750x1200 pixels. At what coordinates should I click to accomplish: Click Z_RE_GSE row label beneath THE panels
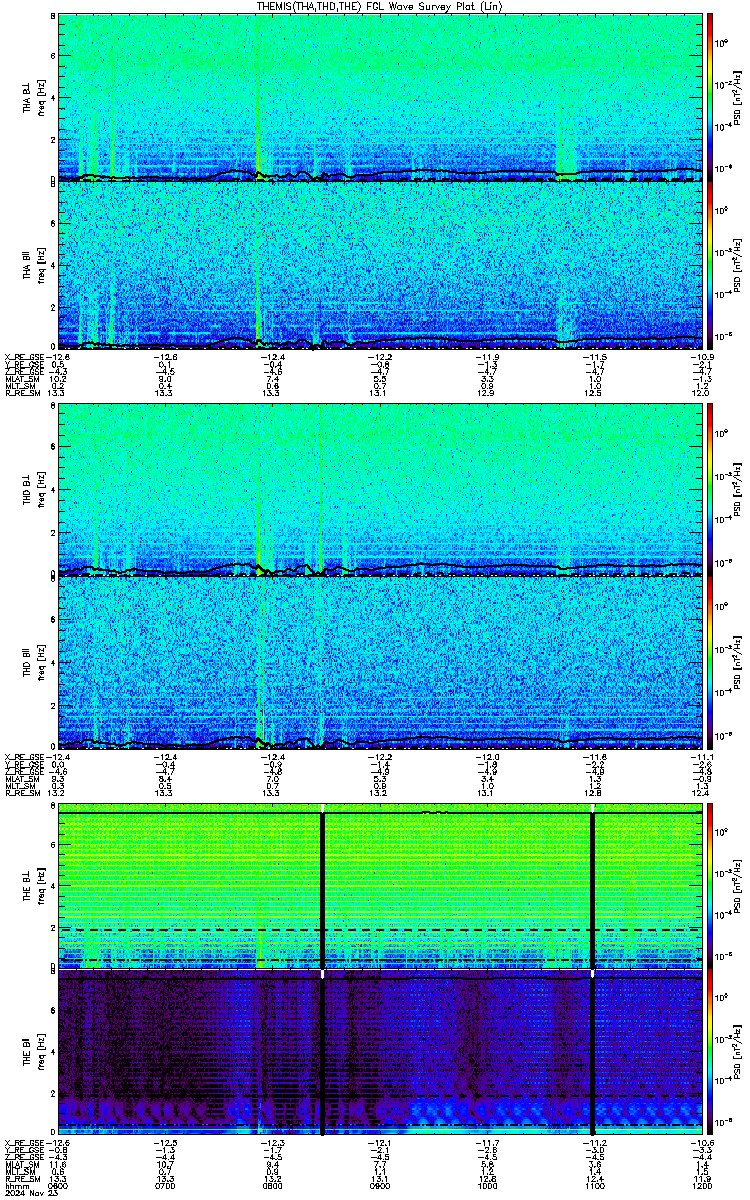point(24,1157)
